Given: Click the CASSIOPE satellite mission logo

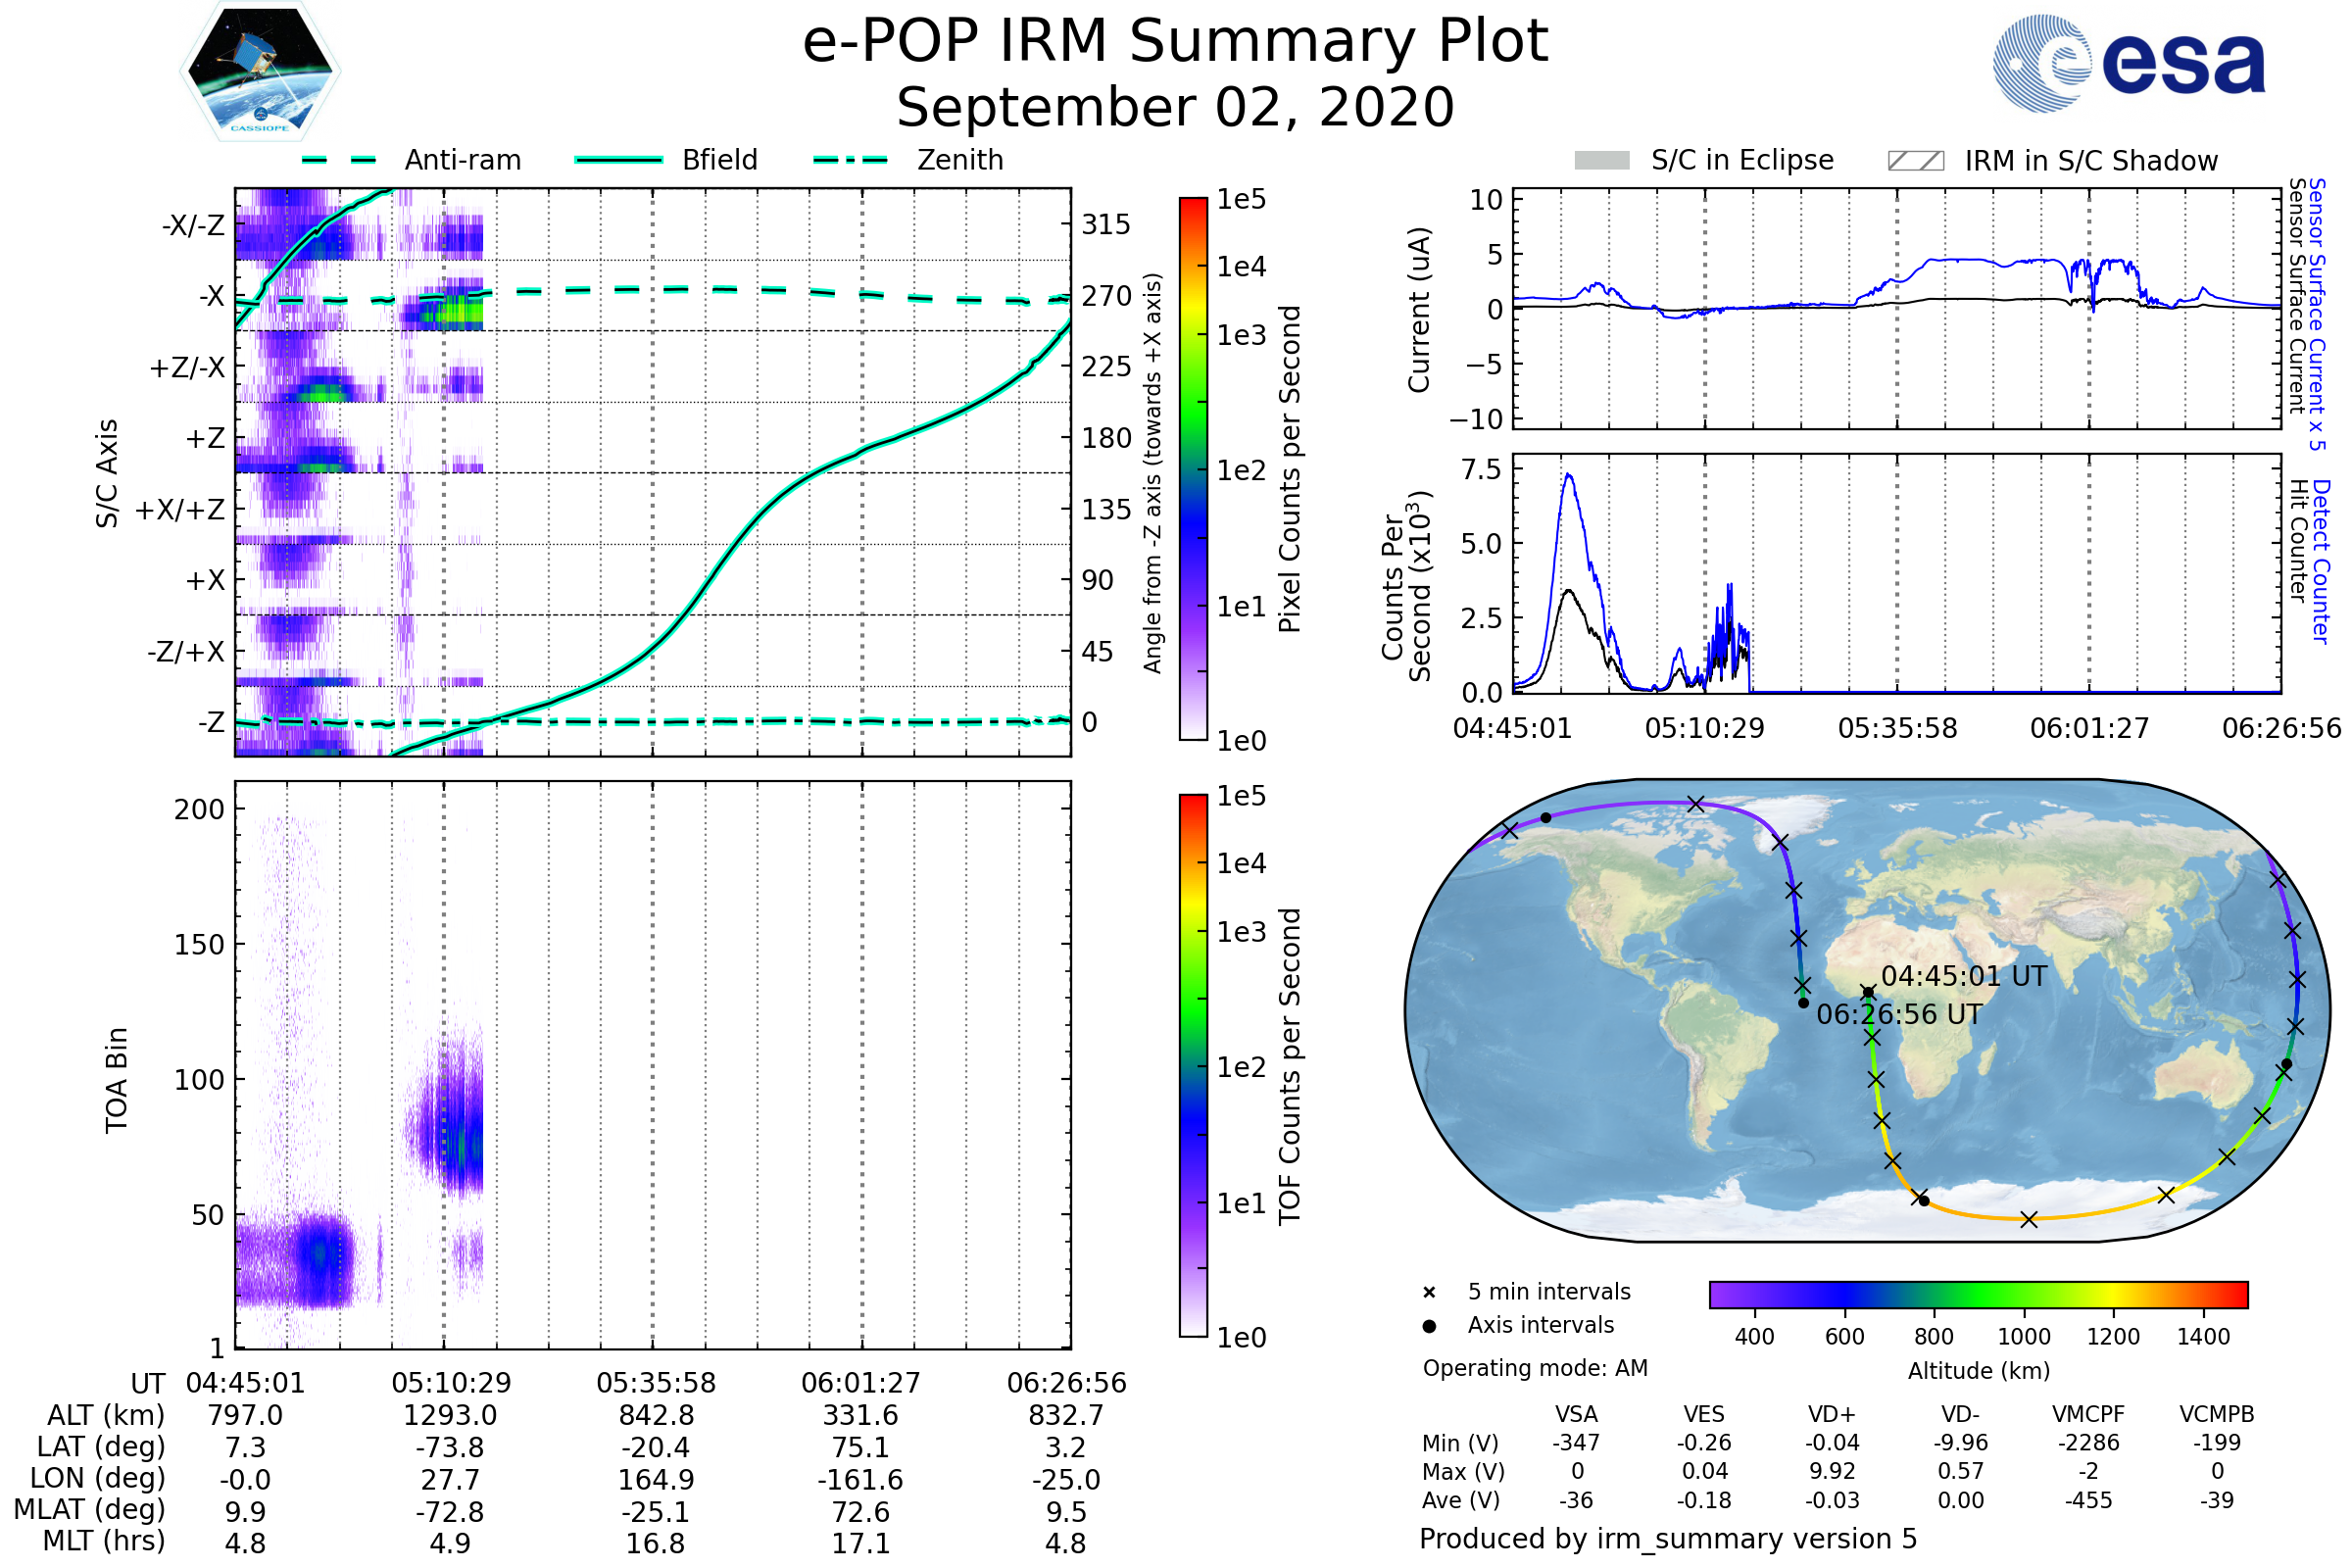Looking at the screenshot, I should pyautogui.click(x=260, y=72).
